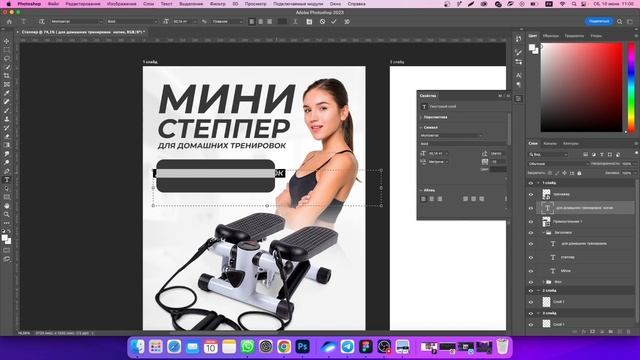Collapse the '1 слайд' artboard group

[538, 183]
